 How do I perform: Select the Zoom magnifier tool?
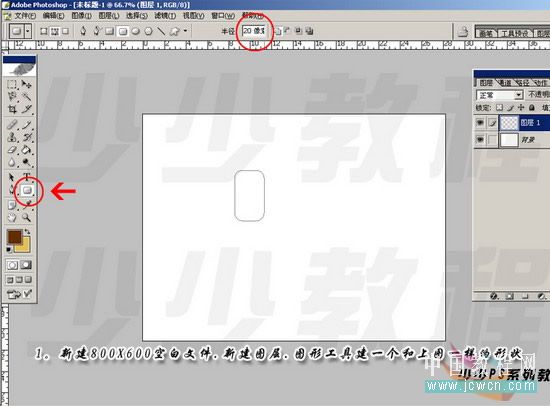[26, 218]
